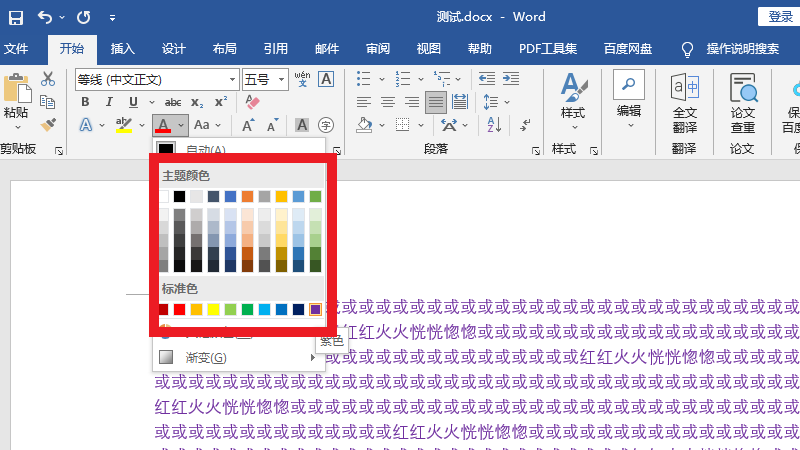This screenshot has height=450, width=800.
Task: Click the Increase Indent icon
Action: 513,79
